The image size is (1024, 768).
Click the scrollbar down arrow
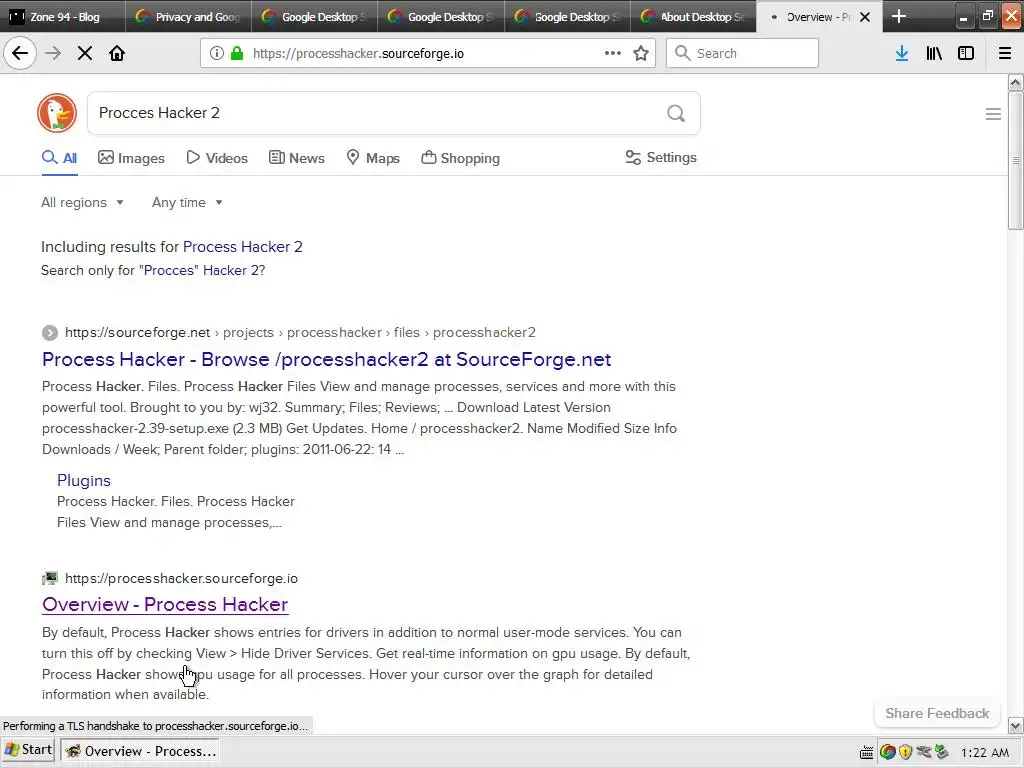(1016, 725)
